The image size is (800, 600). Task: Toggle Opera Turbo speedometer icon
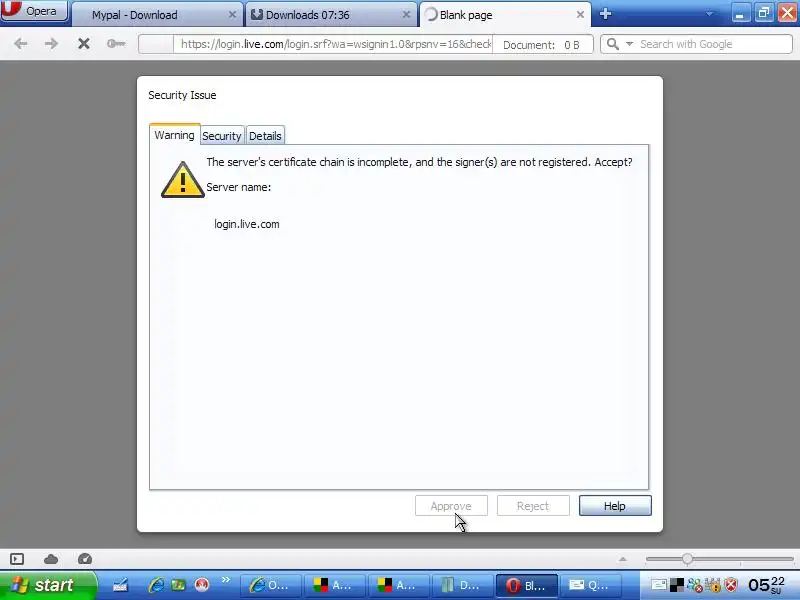click(x=85, y=559)
